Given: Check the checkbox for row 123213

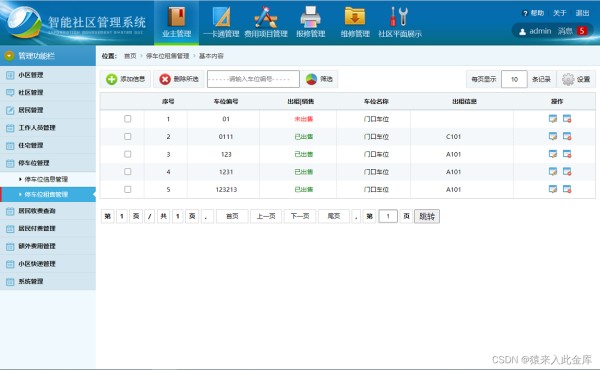Looking at the screenshot, I should pyautogui.click(x=127, y=189).
